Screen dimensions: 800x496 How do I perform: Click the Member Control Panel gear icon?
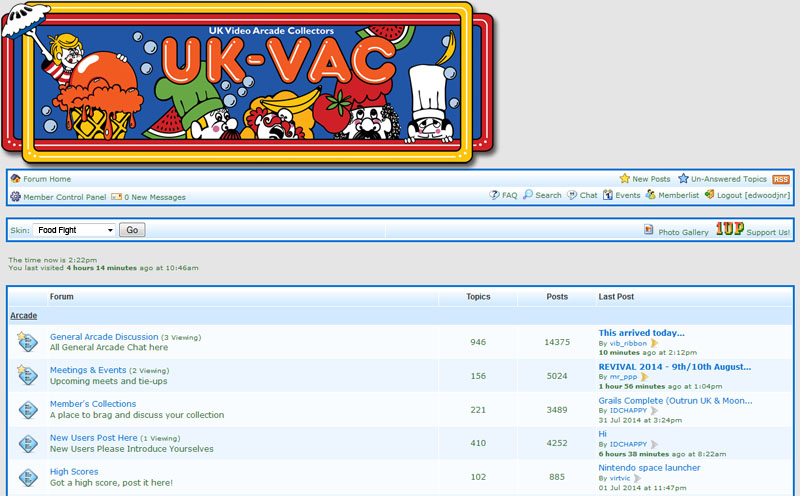point(15,196)
